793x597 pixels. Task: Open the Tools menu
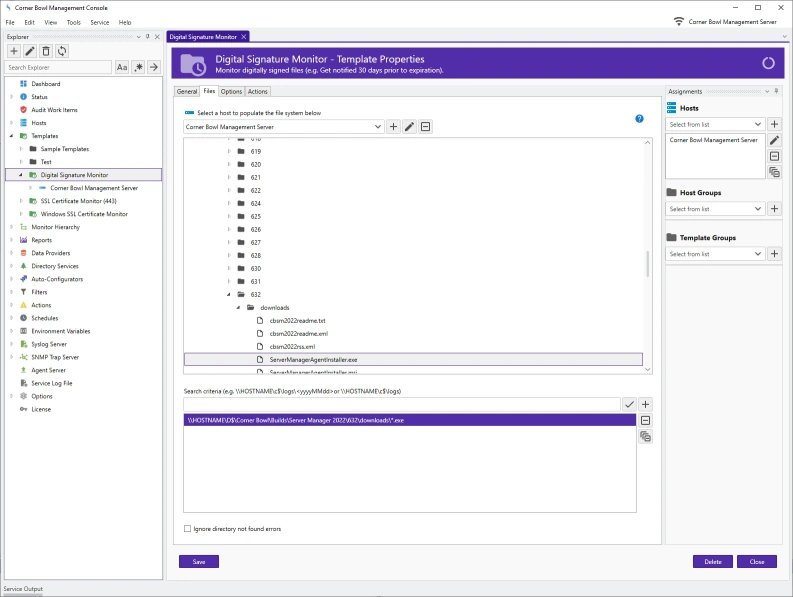[x=73, y=22]
